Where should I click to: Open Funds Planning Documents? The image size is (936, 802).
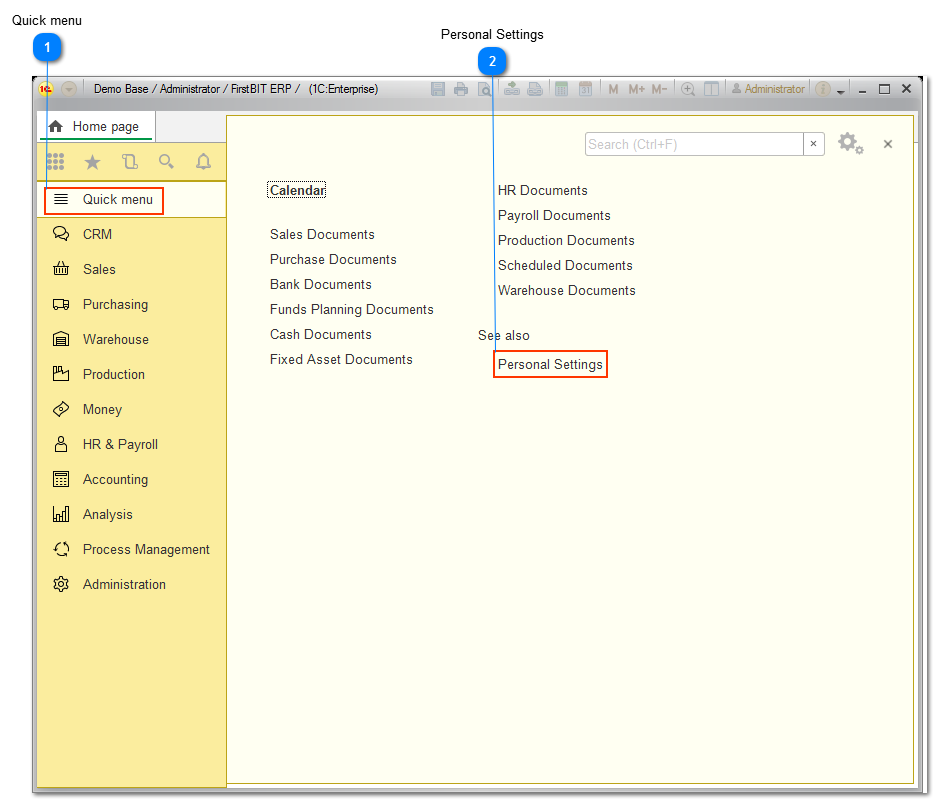[352, 310]
